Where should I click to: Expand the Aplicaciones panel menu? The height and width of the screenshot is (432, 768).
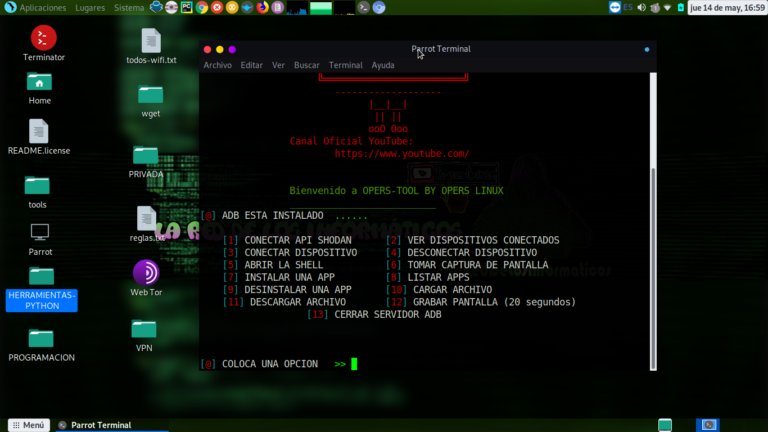[42, 7]
